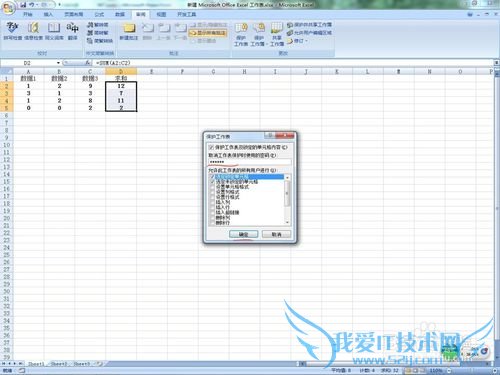Open the Office button menu
The height and width of the screenshot is (375, 500).
pyautogui.click(x=9, y=7)
